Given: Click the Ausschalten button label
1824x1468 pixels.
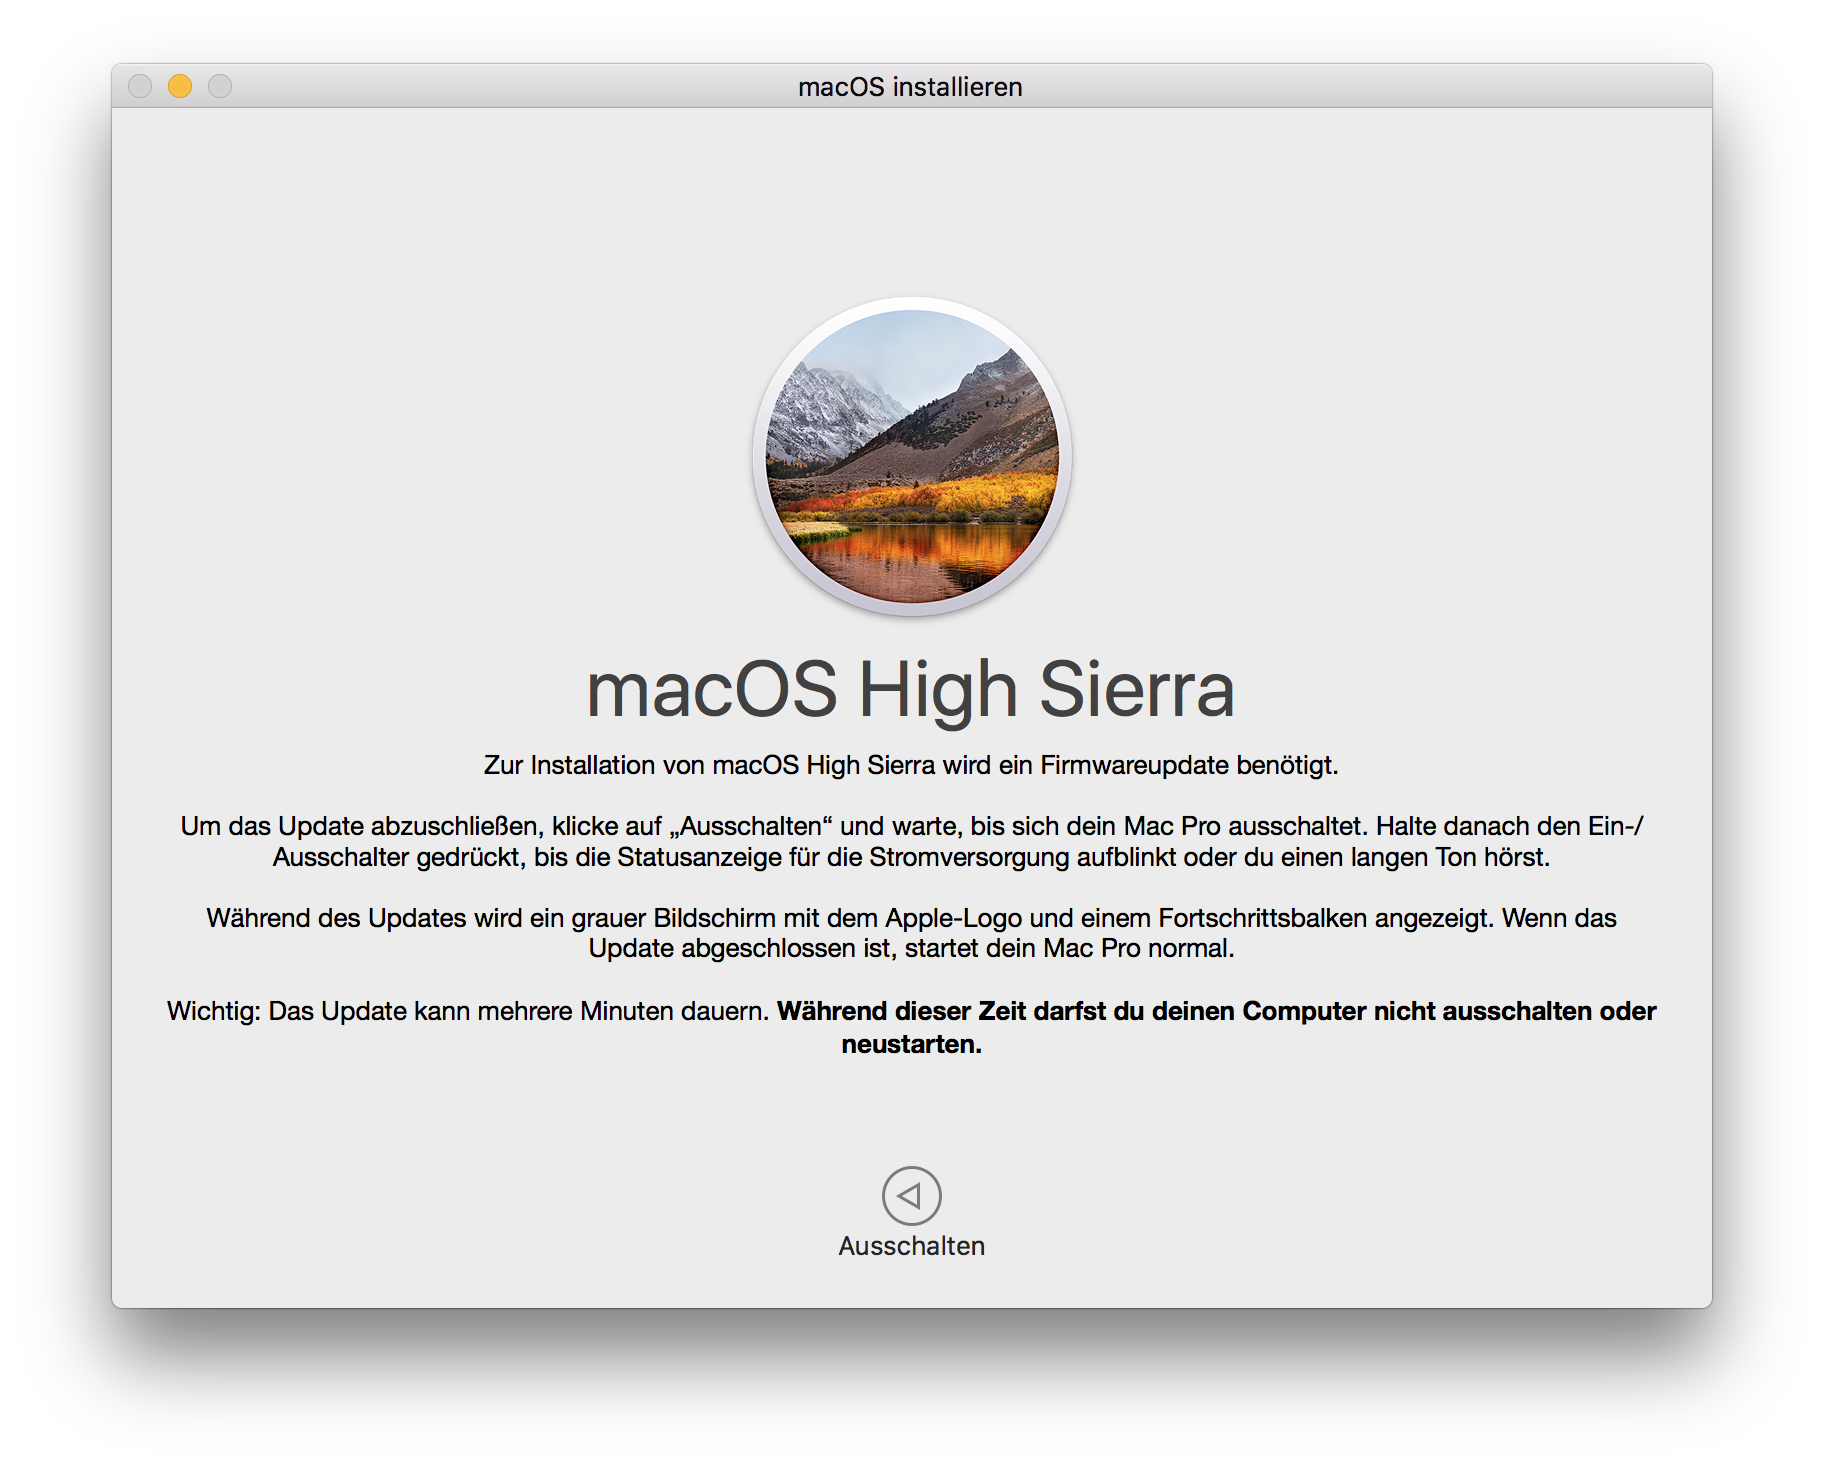Looking at the screenshot, I should [x=911, y=1246].
